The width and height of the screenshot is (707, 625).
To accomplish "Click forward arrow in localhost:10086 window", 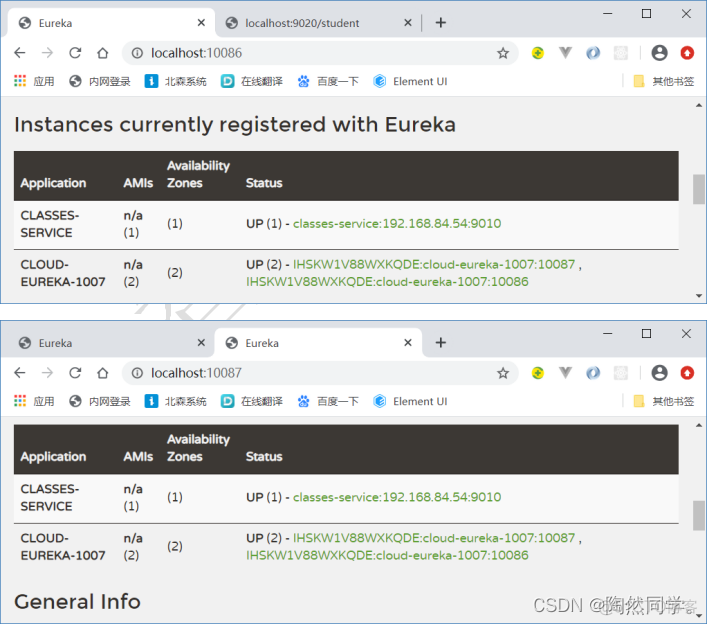I will click(x=47, y=53).
